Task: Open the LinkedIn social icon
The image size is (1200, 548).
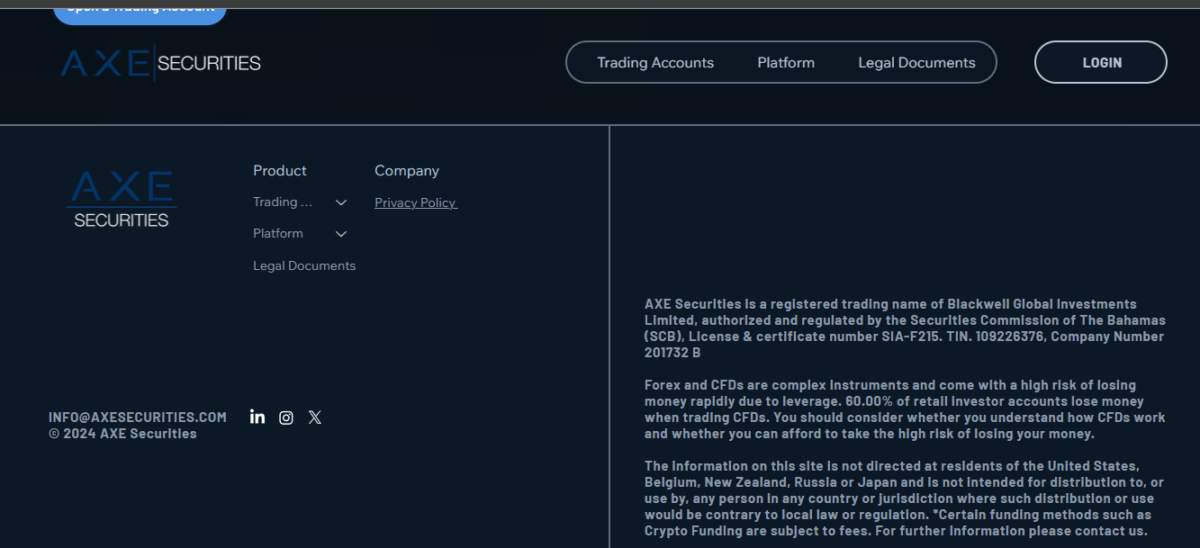Action: pos(257,417)
